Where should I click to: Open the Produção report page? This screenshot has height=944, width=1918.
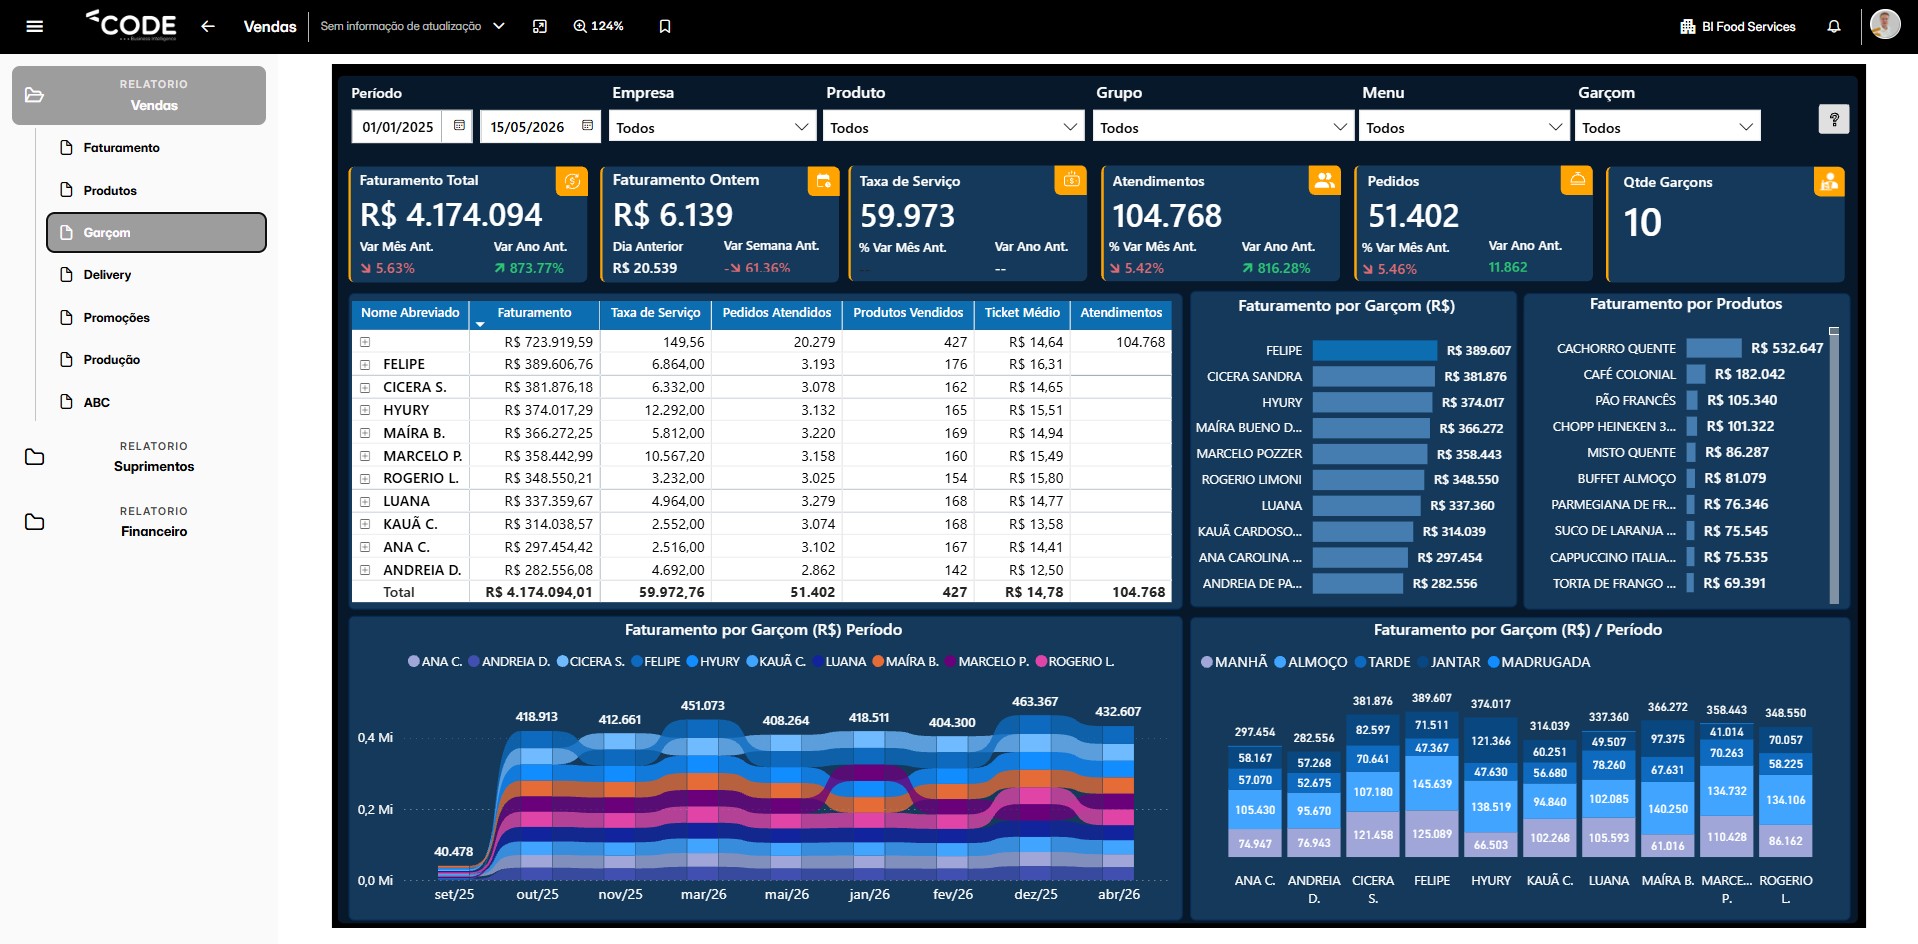[x=156, y=360]
